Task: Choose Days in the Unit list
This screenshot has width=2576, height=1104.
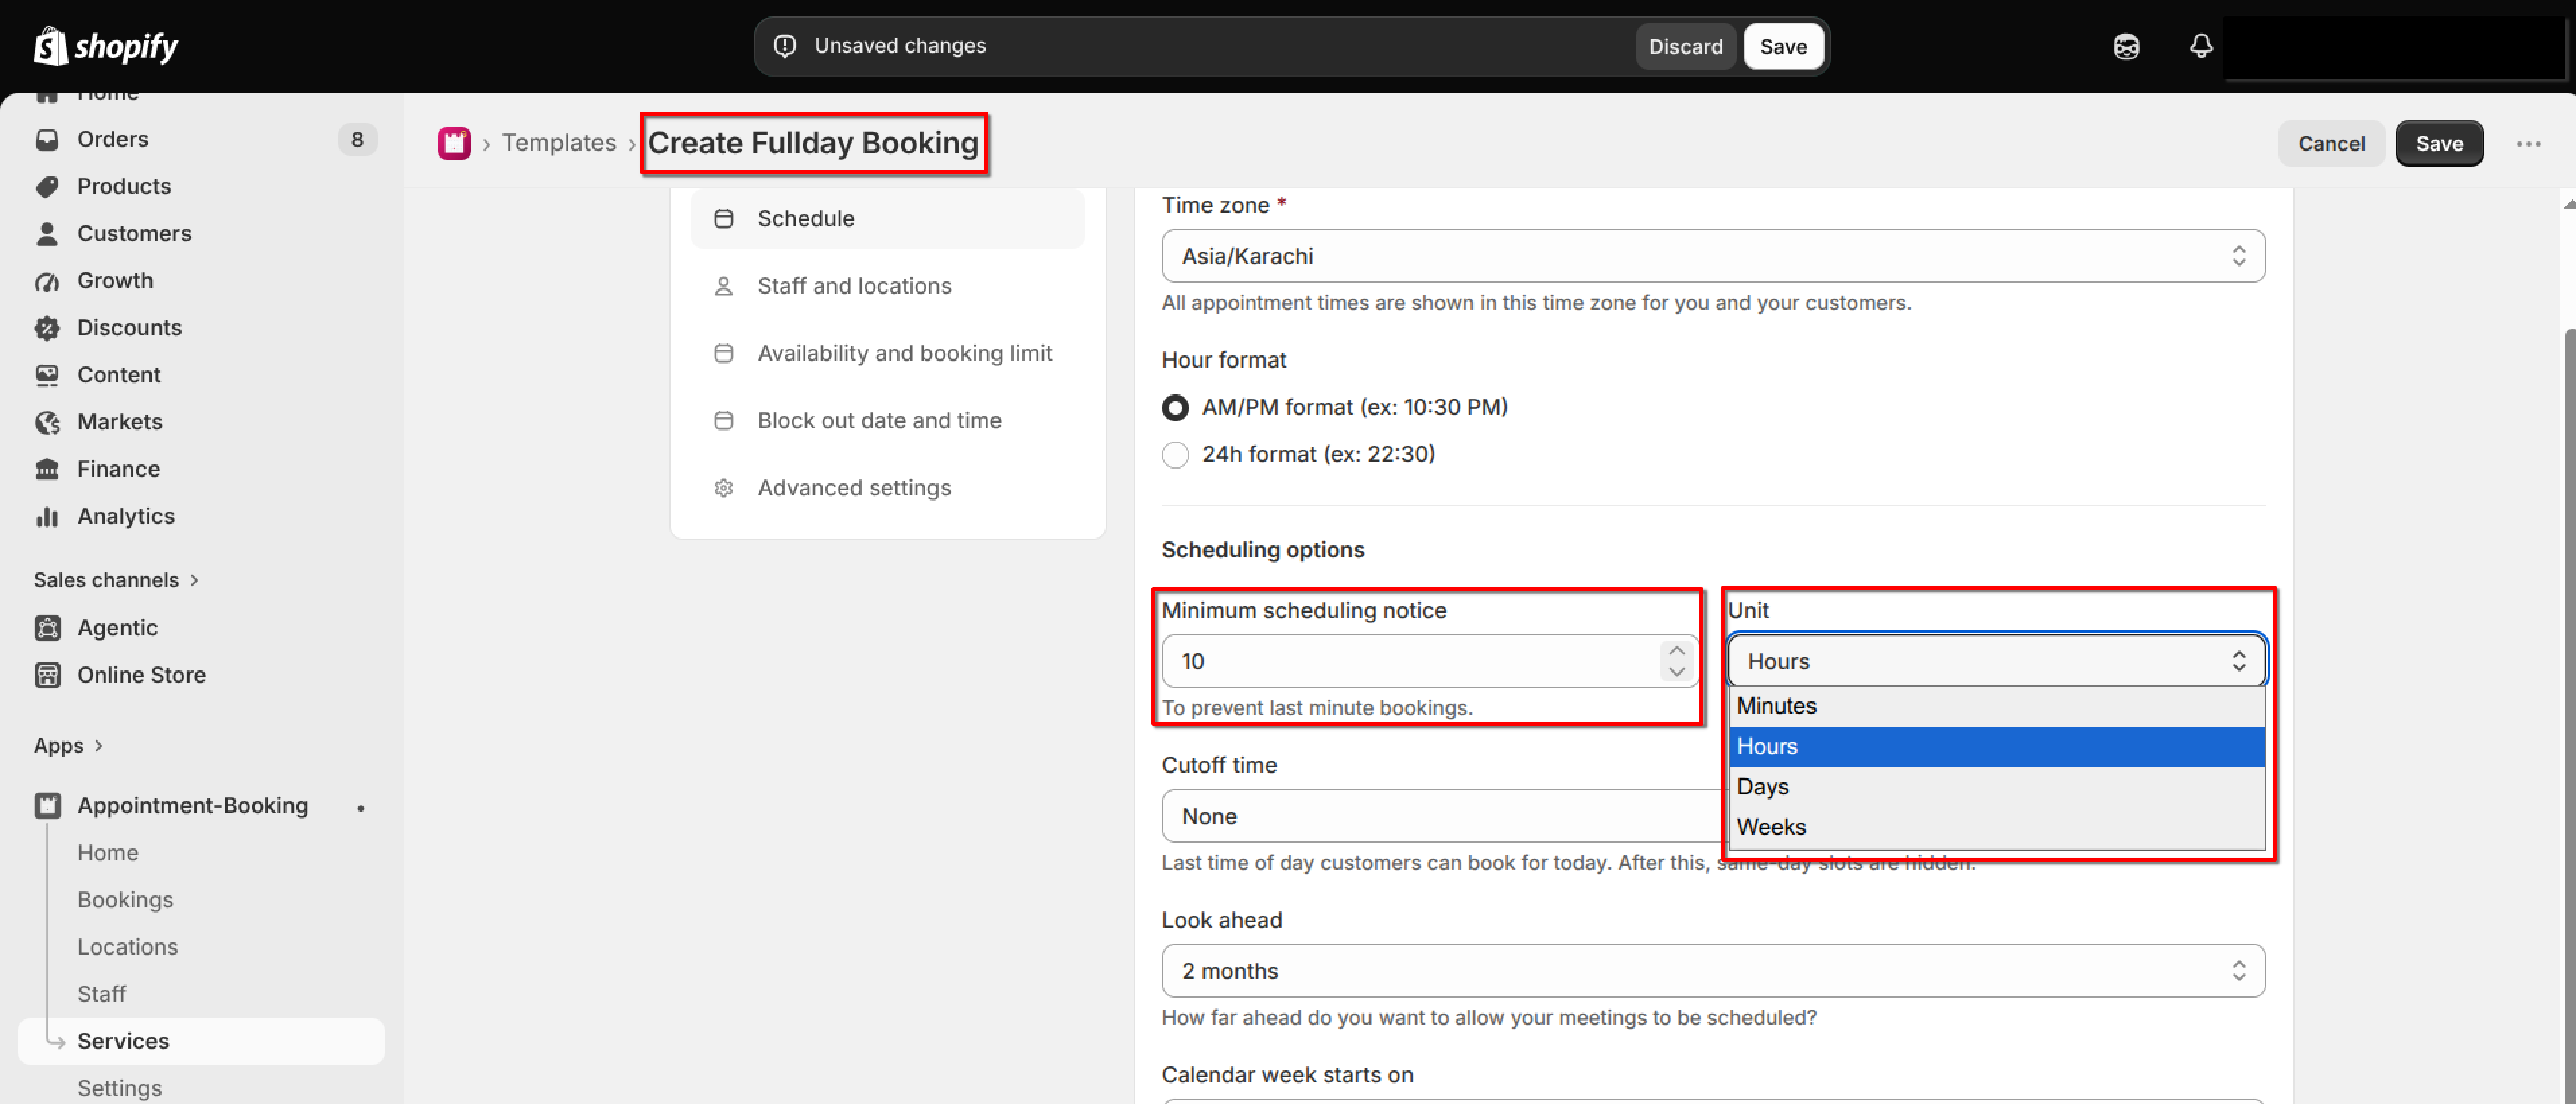Action: point(1996,787)
